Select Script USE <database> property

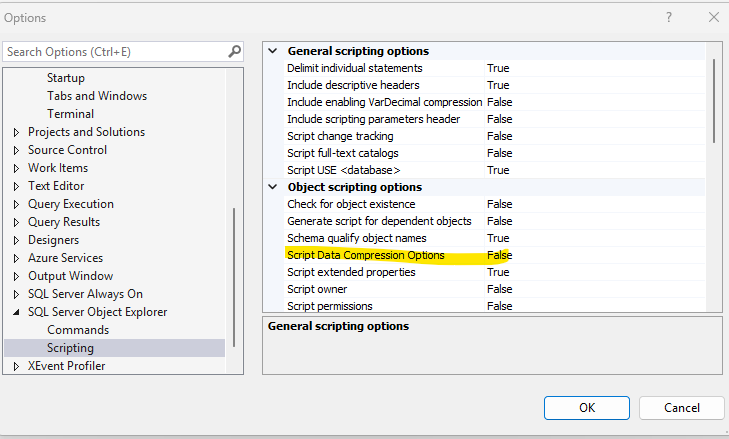344,170
